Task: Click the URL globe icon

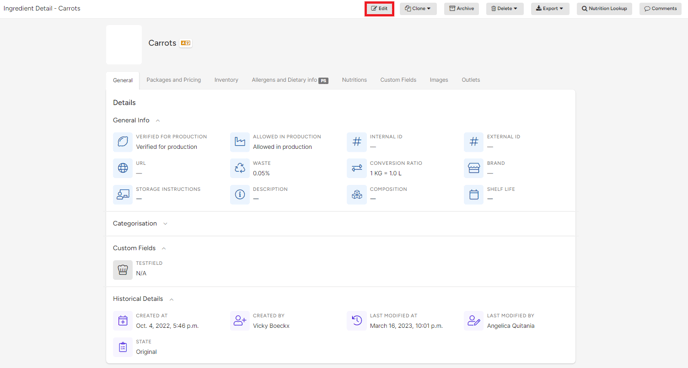Action: 123,168
